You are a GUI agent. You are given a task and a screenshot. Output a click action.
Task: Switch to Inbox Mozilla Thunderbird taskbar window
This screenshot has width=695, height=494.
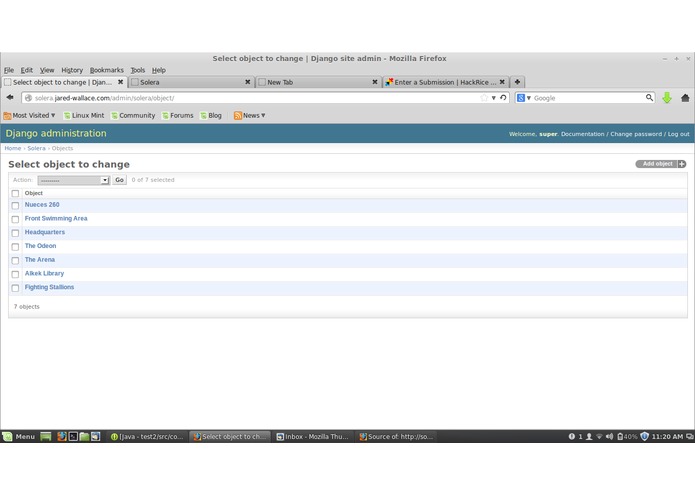tap(313, 436)
